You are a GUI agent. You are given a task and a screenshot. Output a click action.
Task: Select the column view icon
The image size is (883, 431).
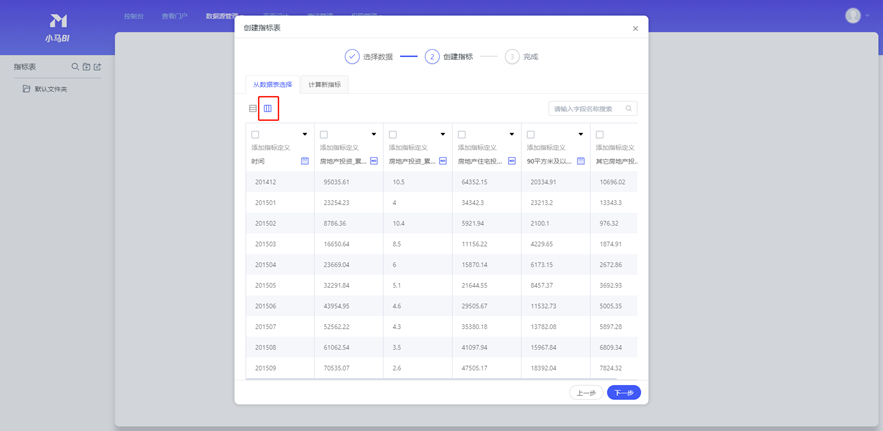click(267, 109)
